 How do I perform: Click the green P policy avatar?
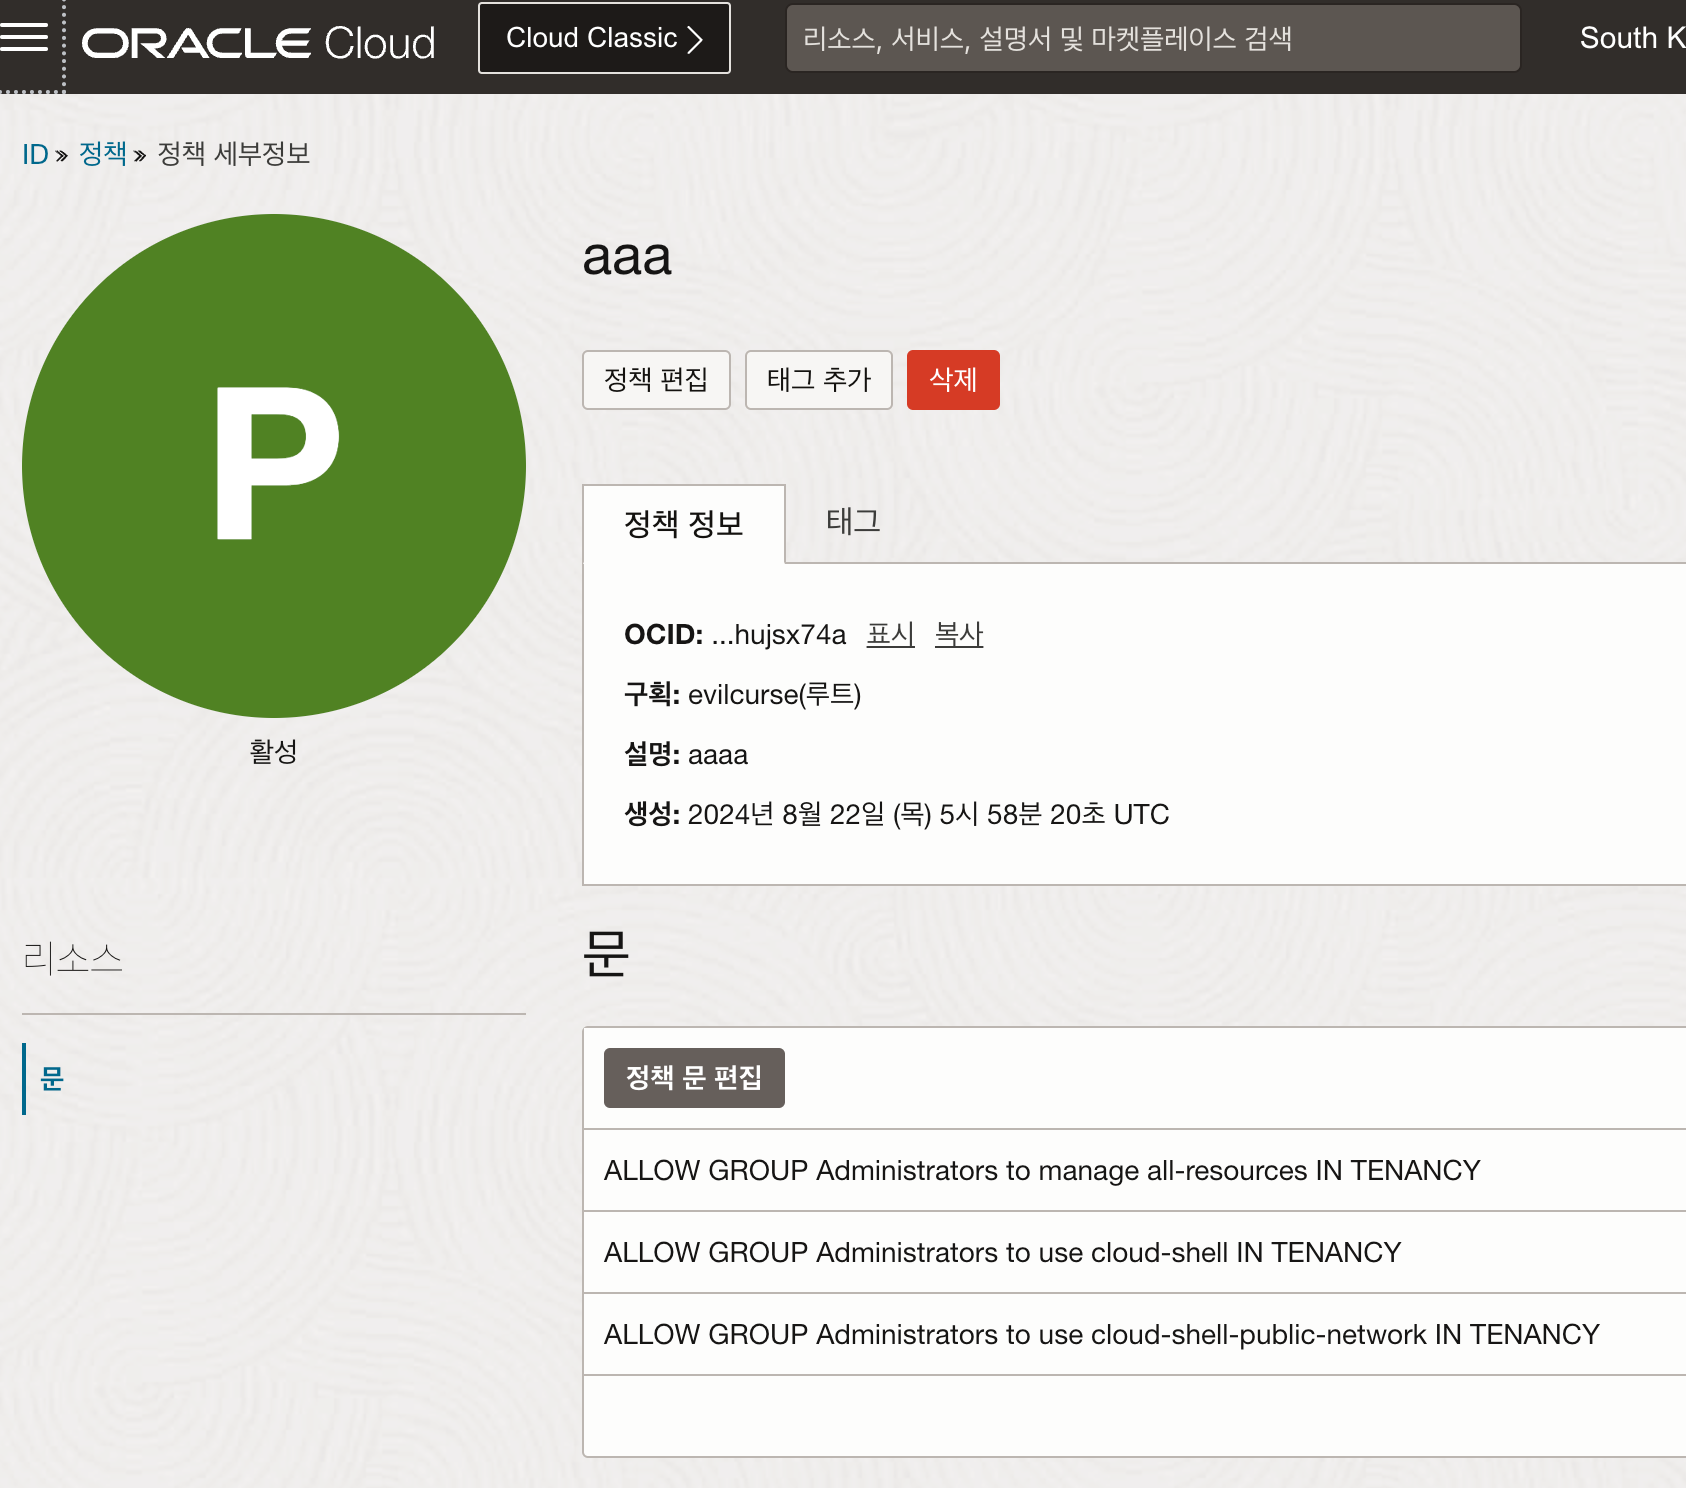(274, 465)
